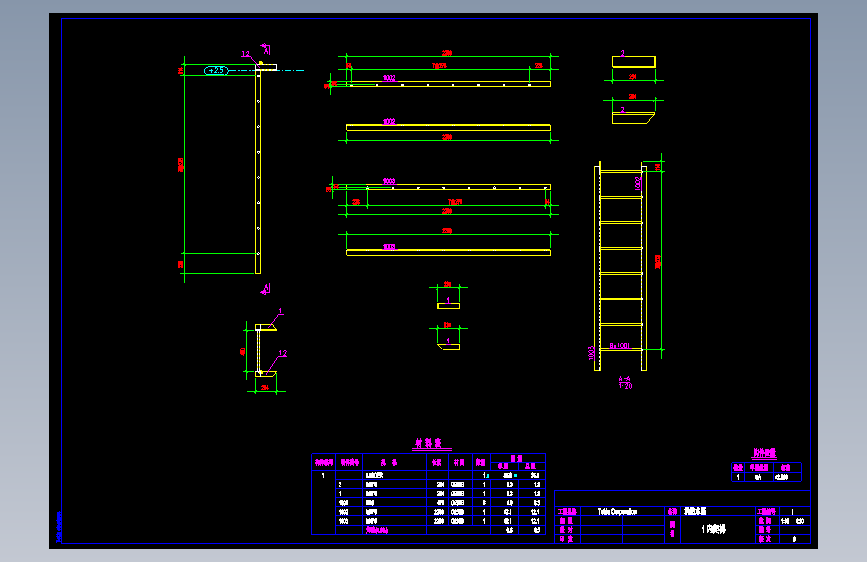Click the +2.5 elevation marker

tap(216, 70)
